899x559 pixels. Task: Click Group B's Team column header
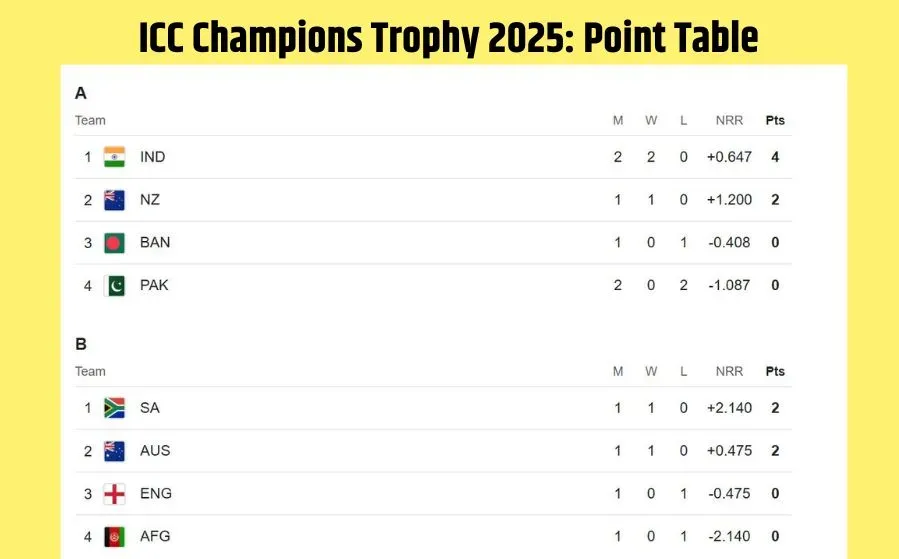click(x=90, y=371)
